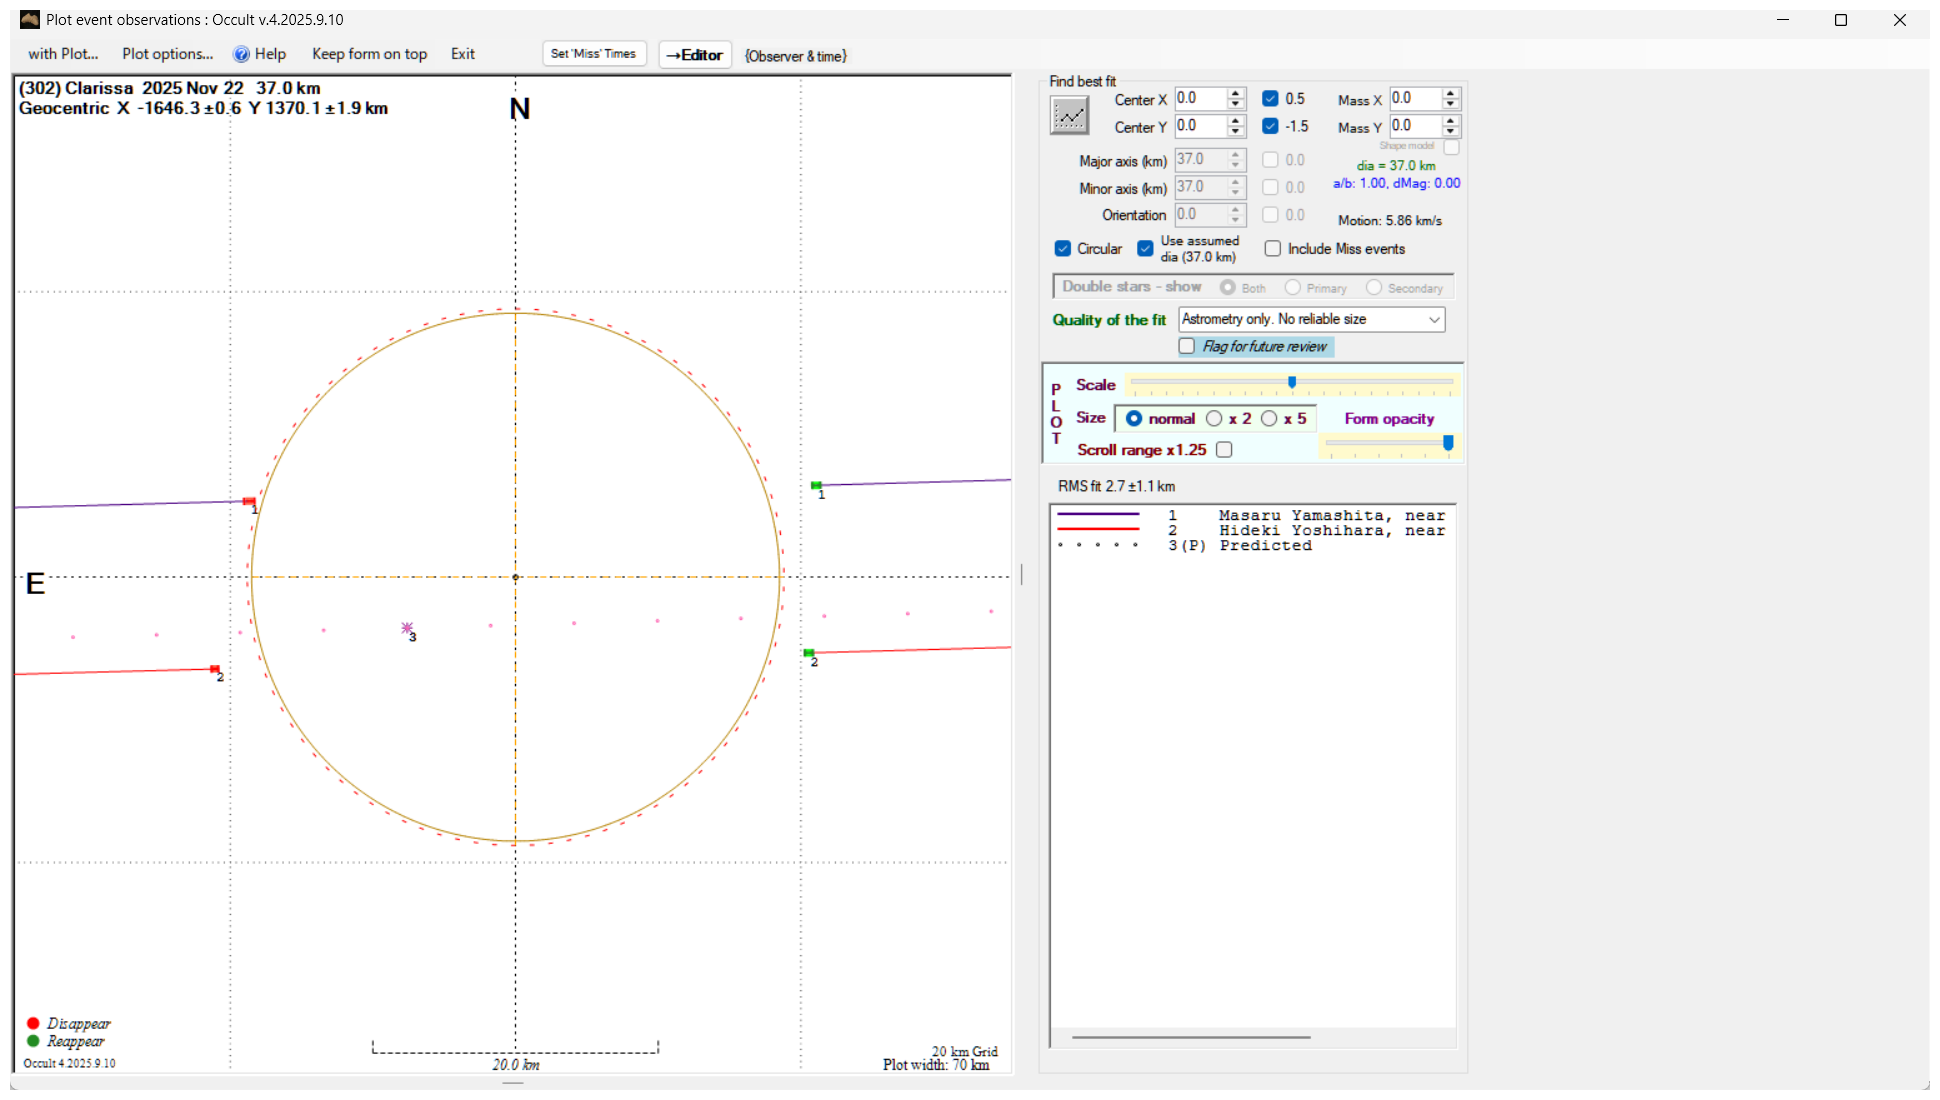Open the Plot options... menu
This screenshot has width=1940, height=1100.
167,54
